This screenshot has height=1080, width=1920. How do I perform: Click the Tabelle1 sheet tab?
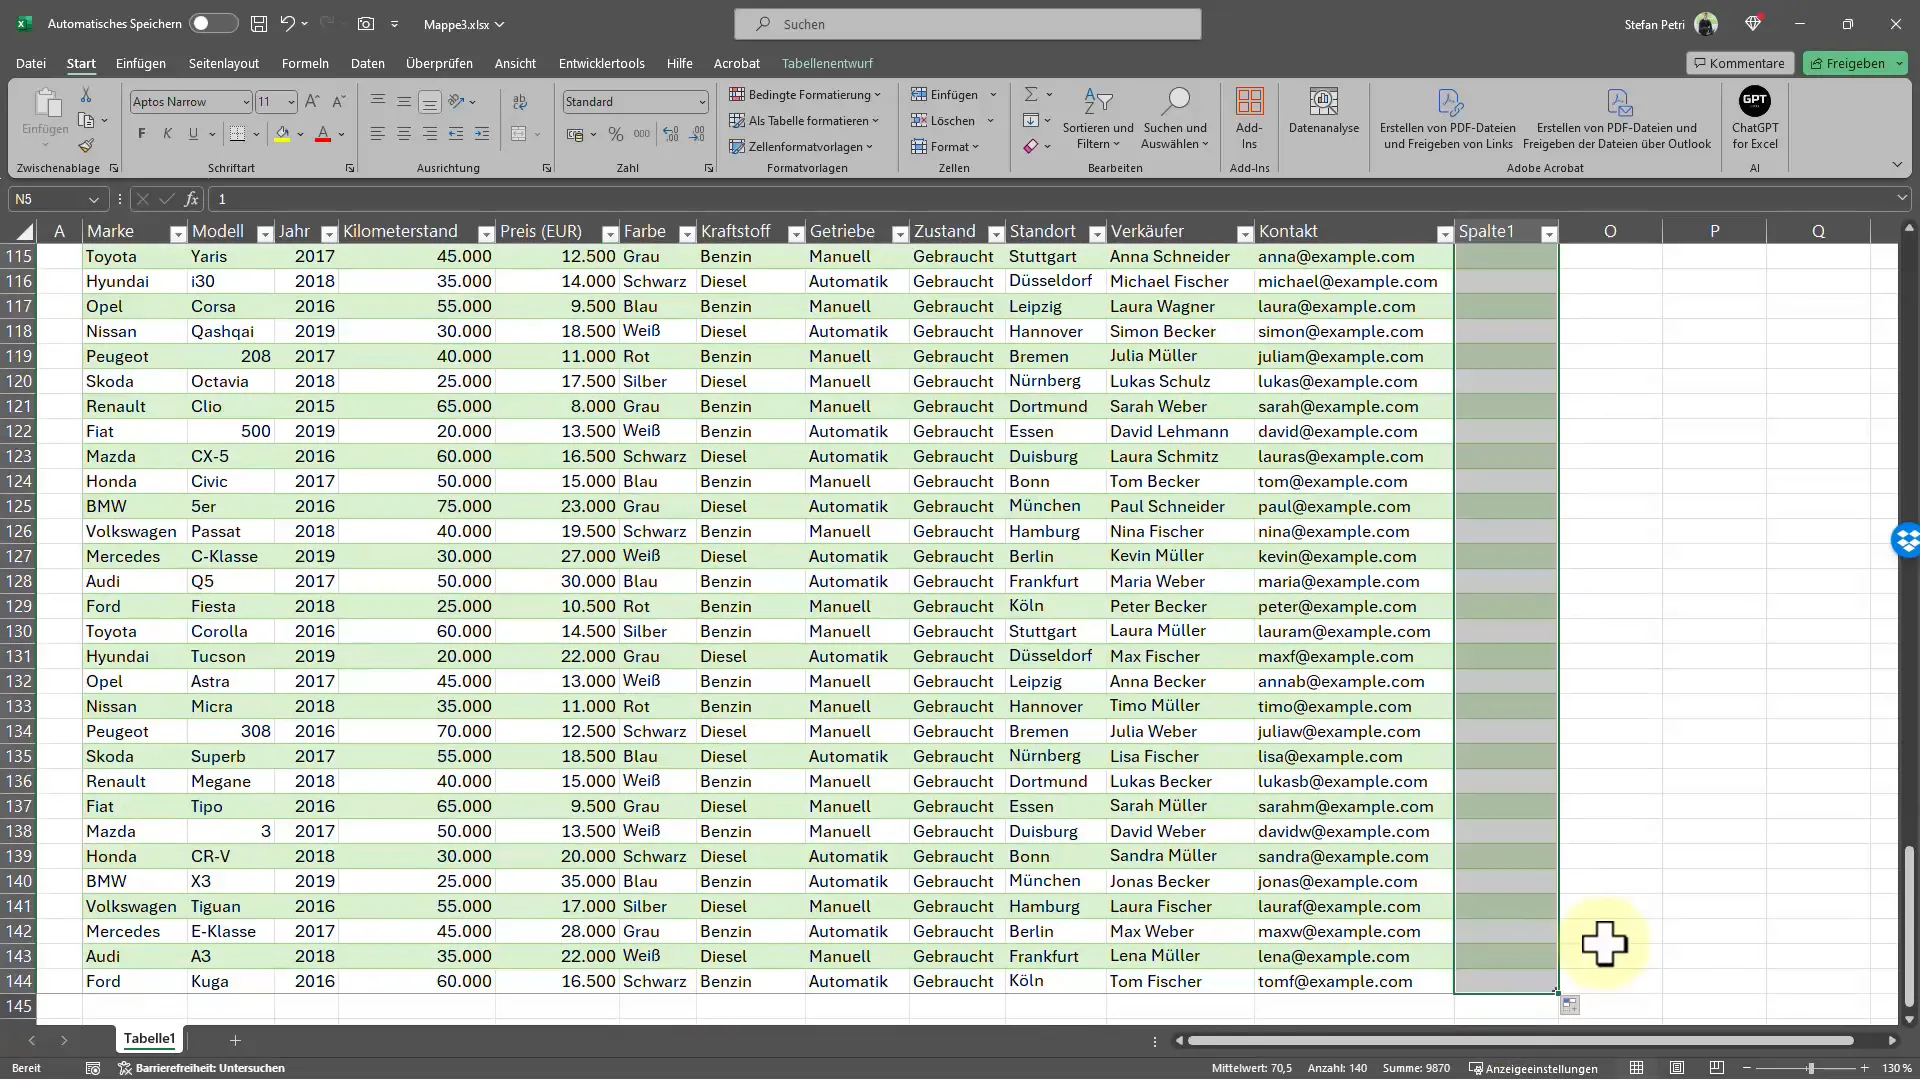point(149,1040)
